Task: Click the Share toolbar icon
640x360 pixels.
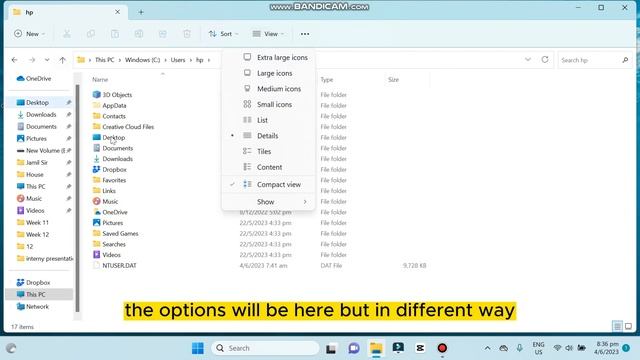Action: click(x=163, y=34)
